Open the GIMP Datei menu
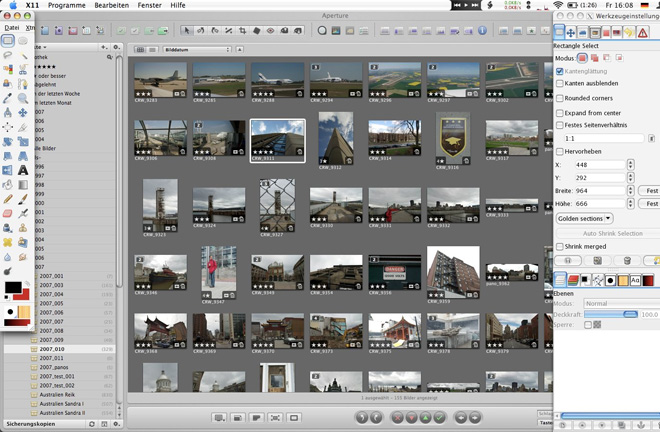This screenshot has height=432, width=660. [x=12, y=27]
